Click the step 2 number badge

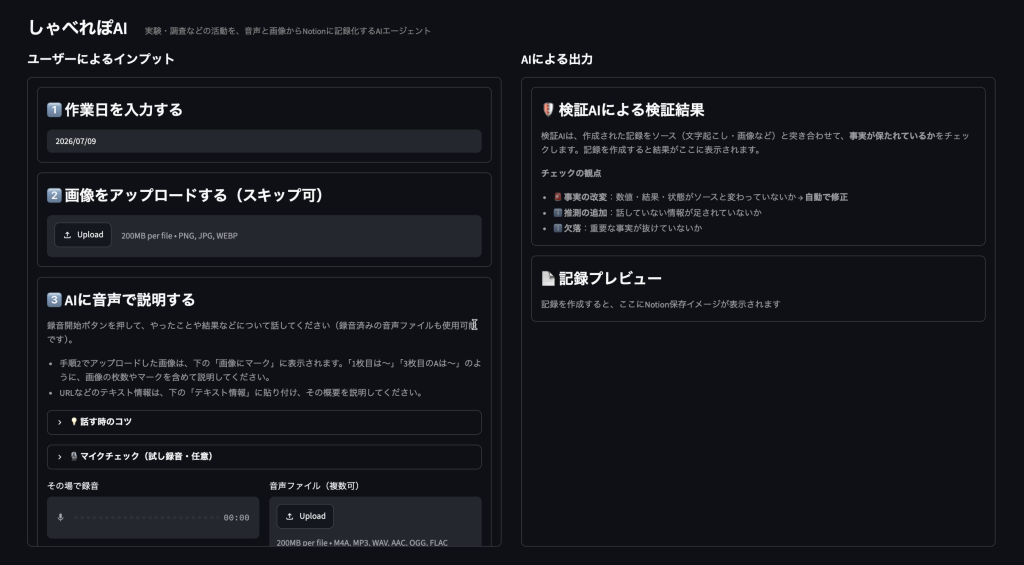54,195
